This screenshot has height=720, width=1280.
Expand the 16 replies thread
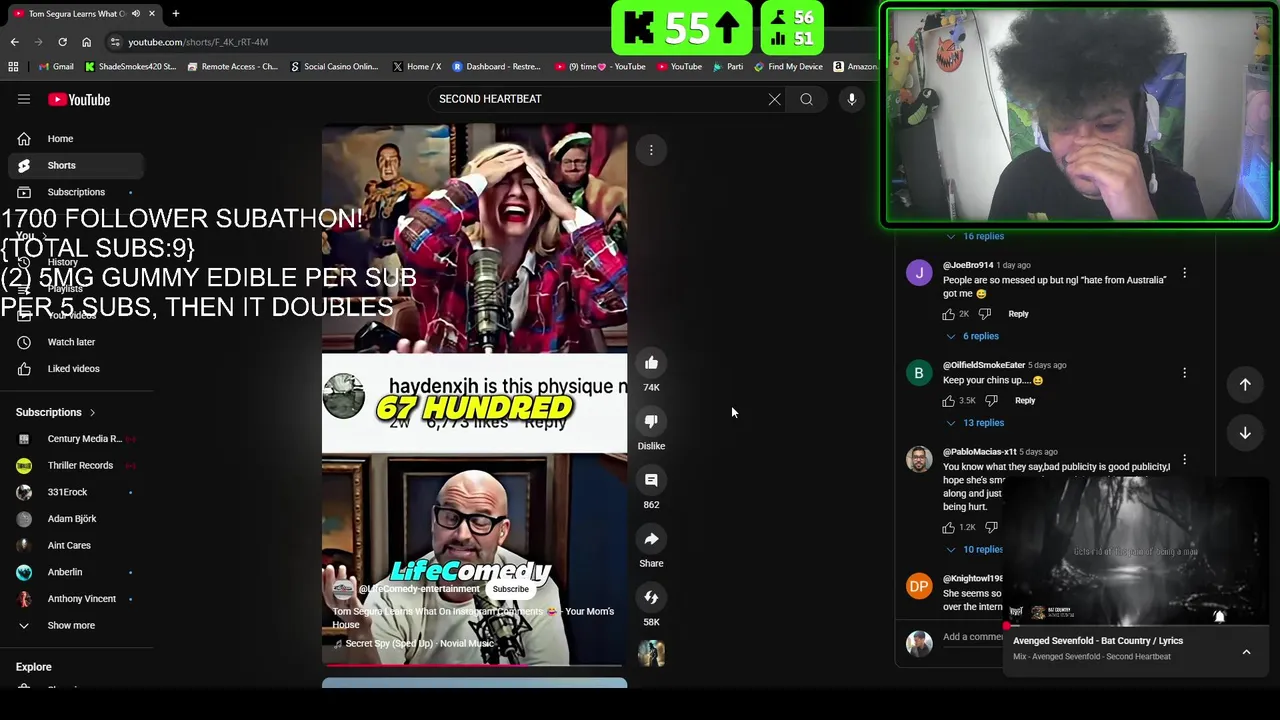pyautogui.click(x=975, y=236)
